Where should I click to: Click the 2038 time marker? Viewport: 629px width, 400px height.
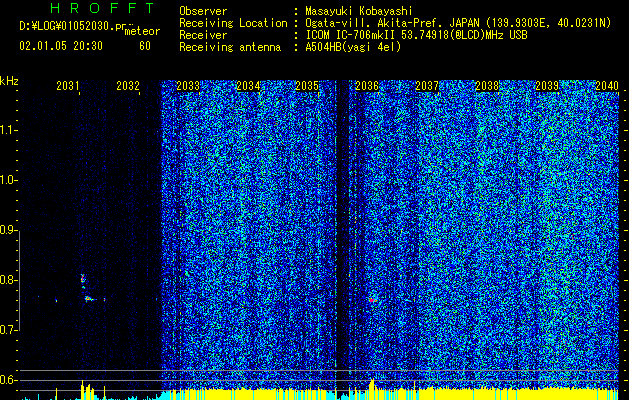487,86
